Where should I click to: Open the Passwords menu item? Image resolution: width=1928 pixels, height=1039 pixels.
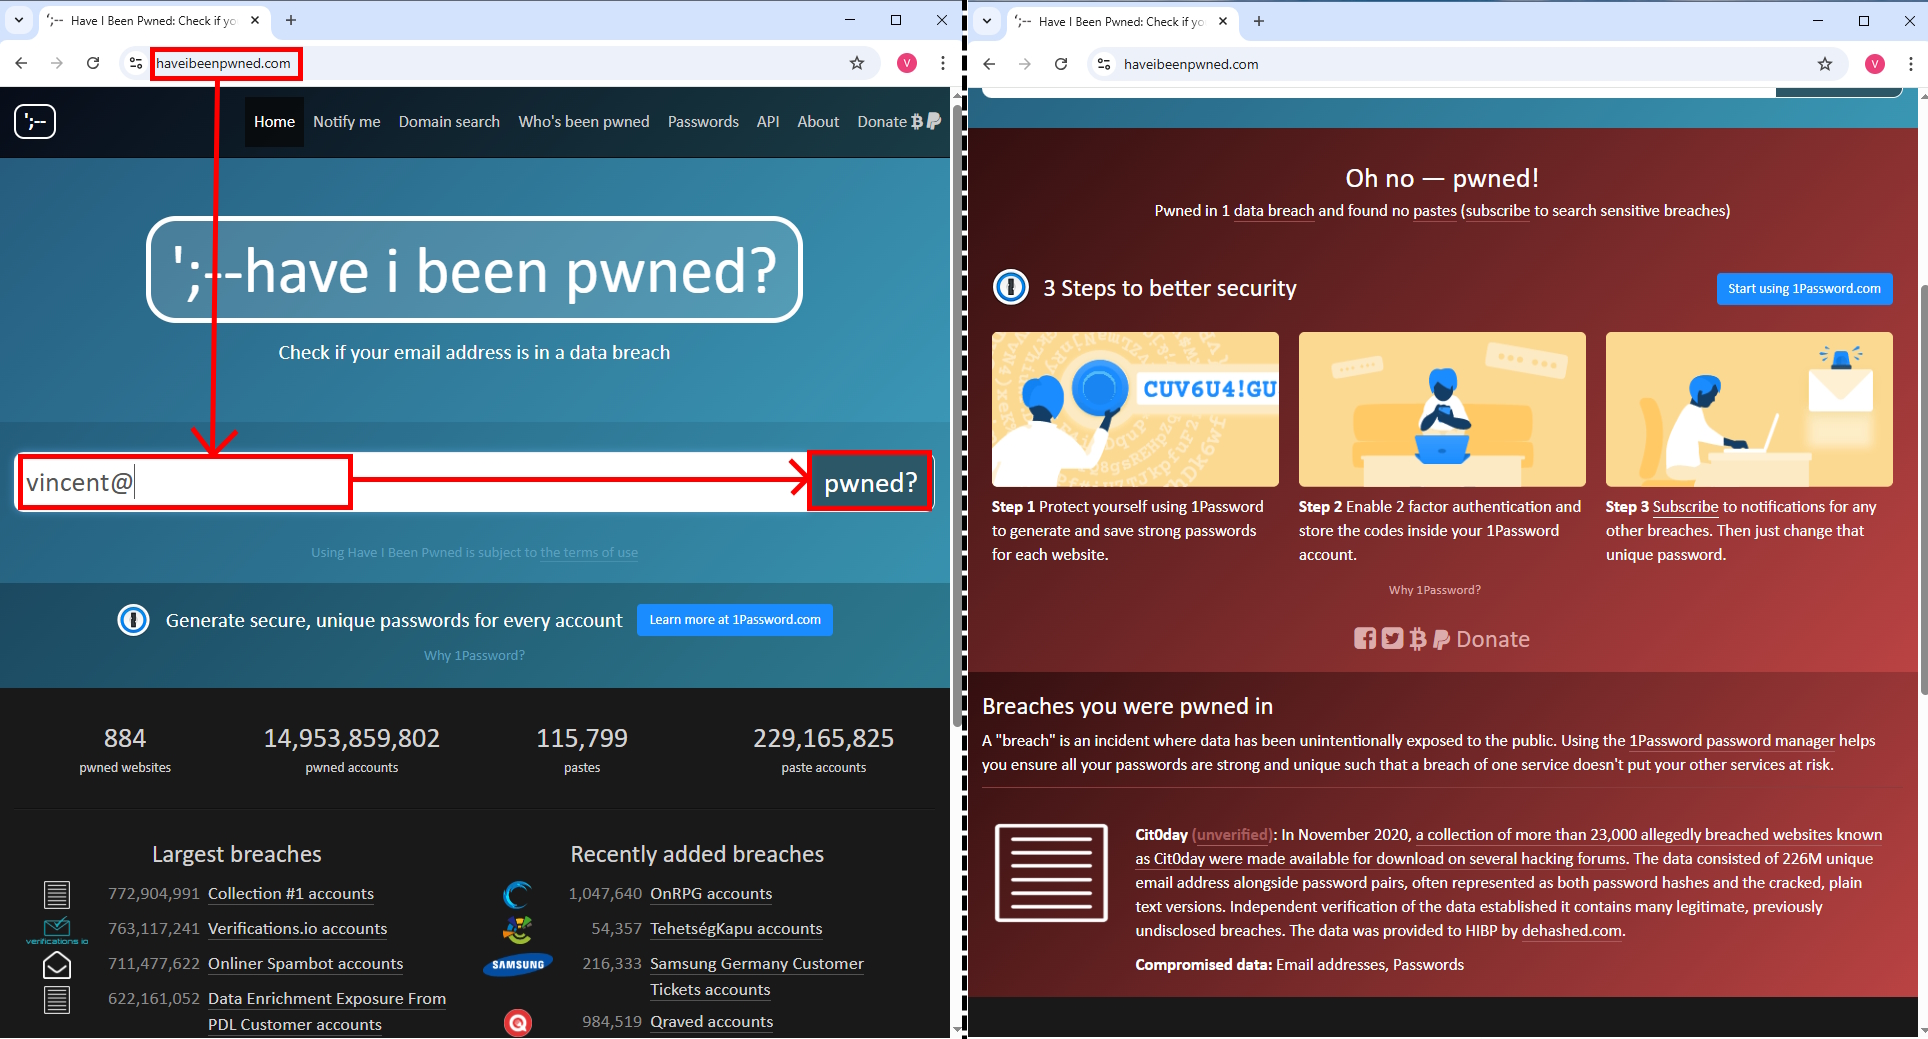[x=703, y=122]
